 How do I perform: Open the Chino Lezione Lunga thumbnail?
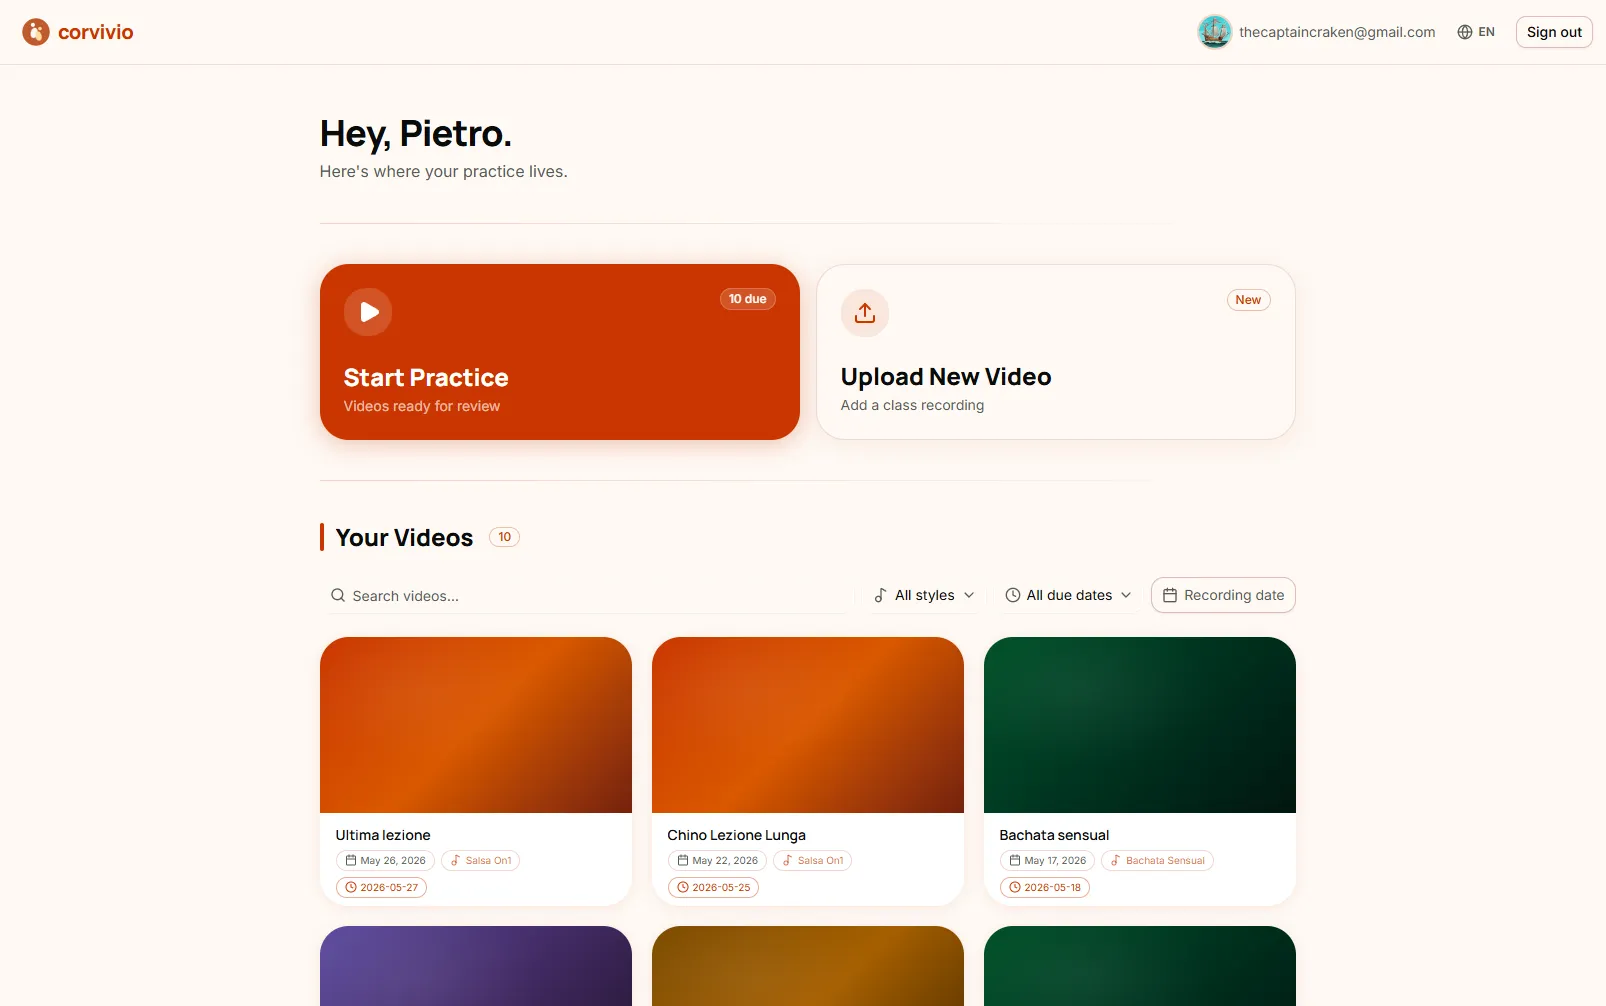[x=808, y=725]
